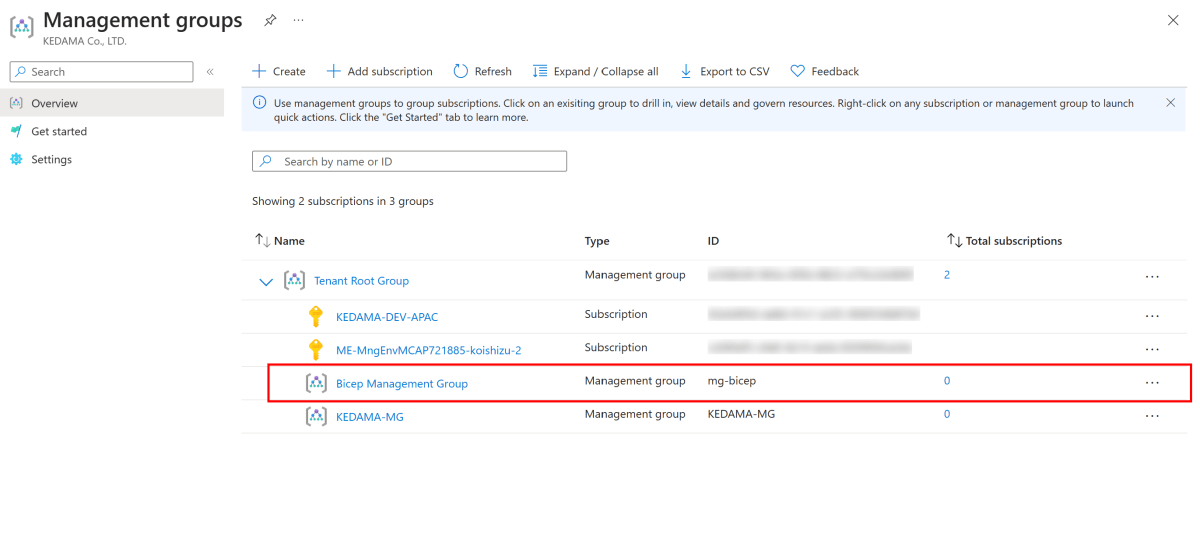Click Expand / Collapse all
1200x536 pixels.
click(595, 71)
